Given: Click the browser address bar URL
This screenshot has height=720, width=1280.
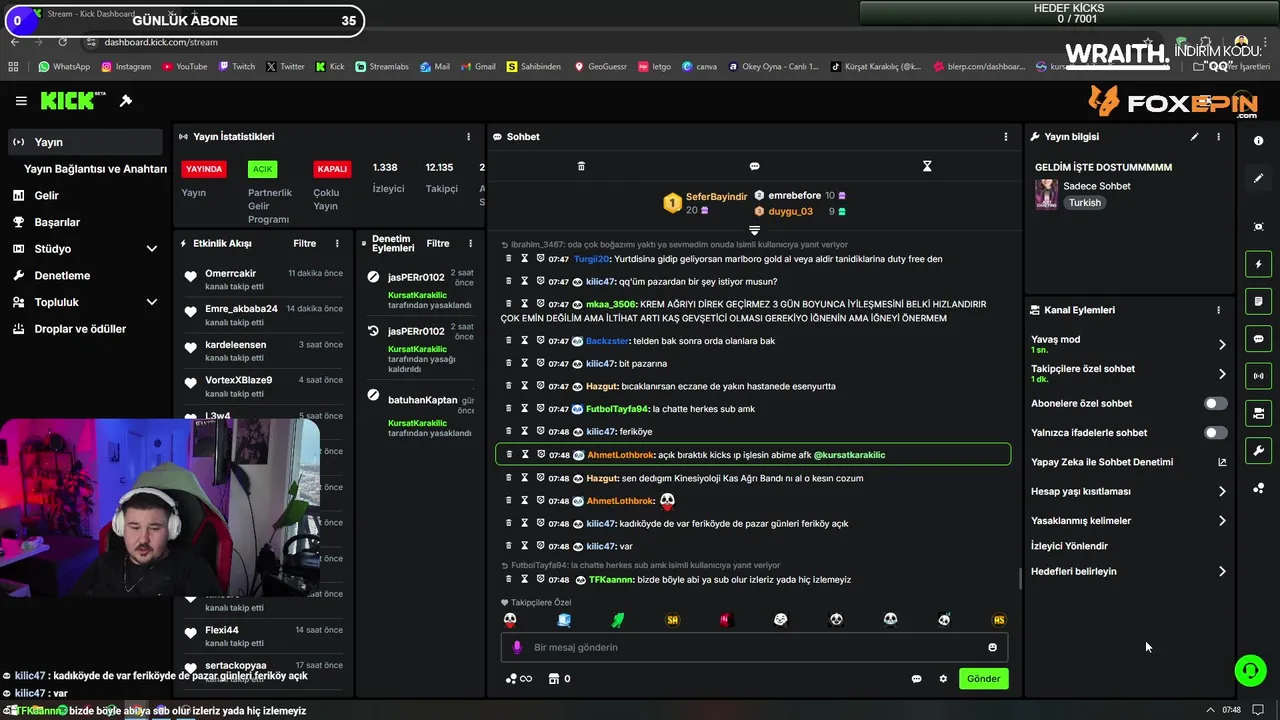Looking at the screenshot, I should pyautogui.click(x=161, y=42).
